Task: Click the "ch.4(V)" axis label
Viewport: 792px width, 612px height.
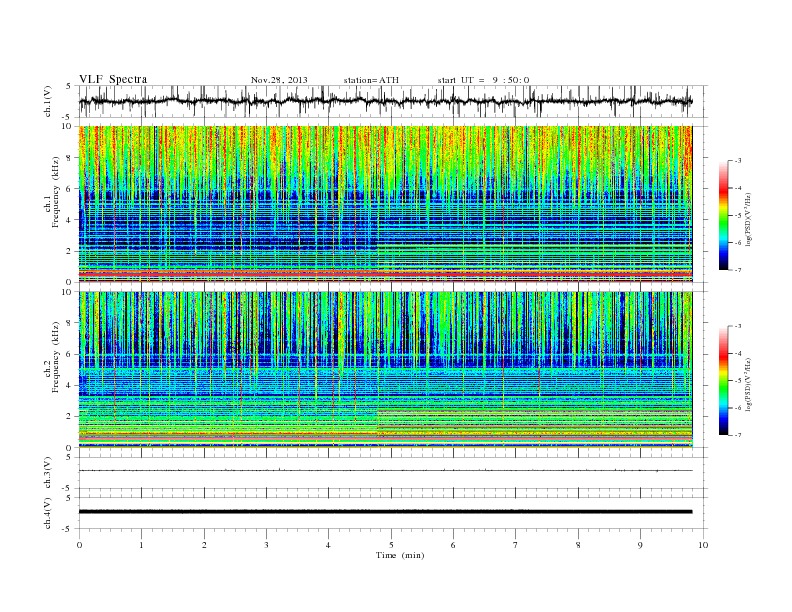Action: (48, 514)
